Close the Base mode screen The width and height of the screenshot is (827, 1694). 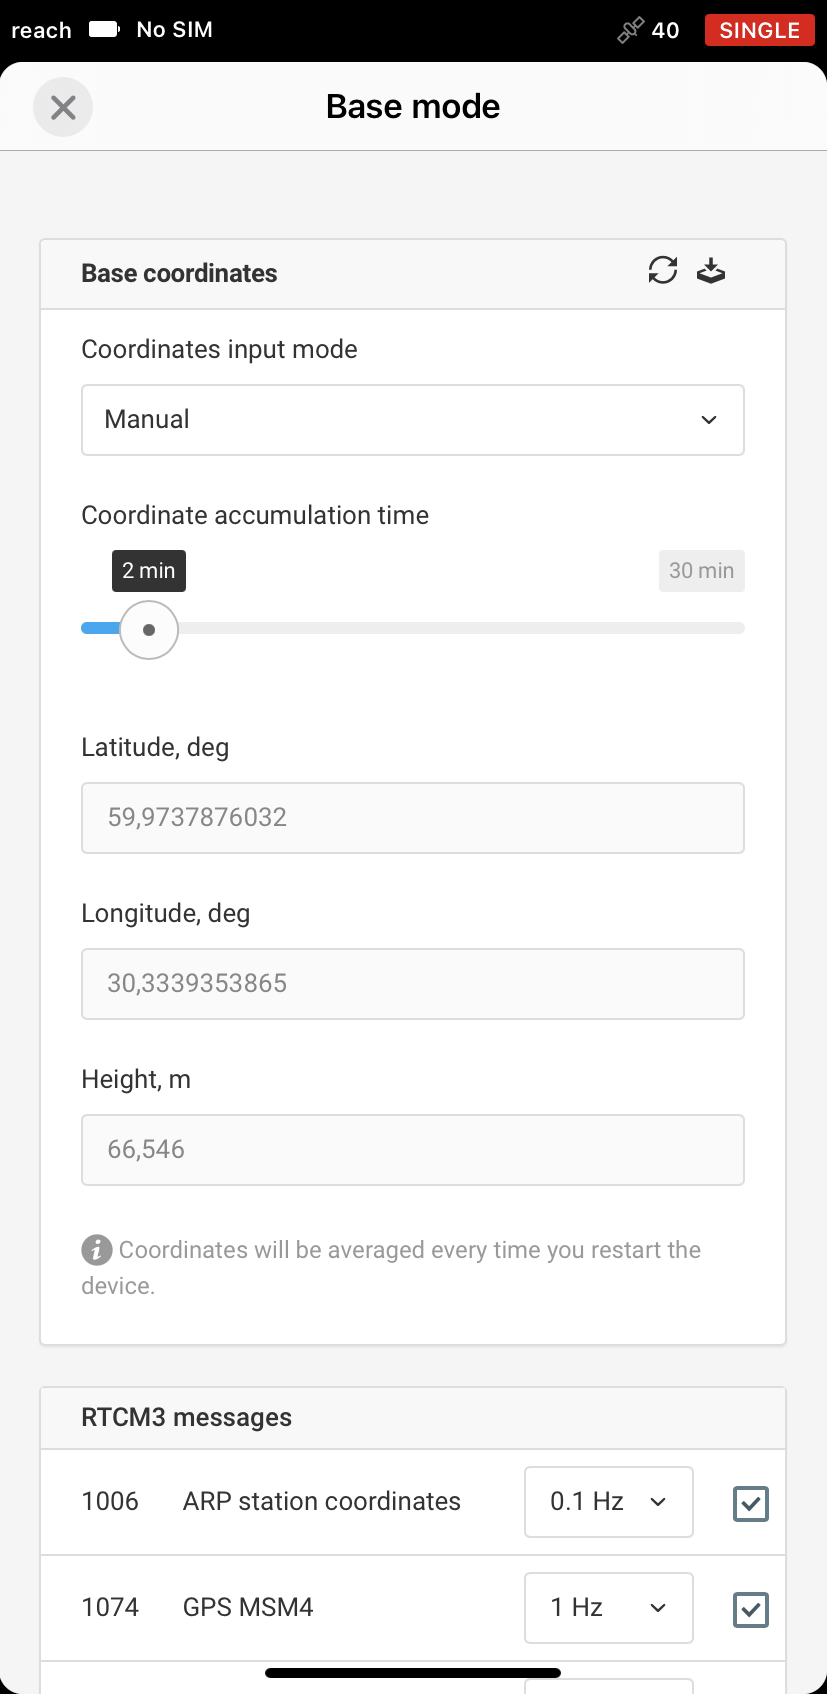[63, 107]
